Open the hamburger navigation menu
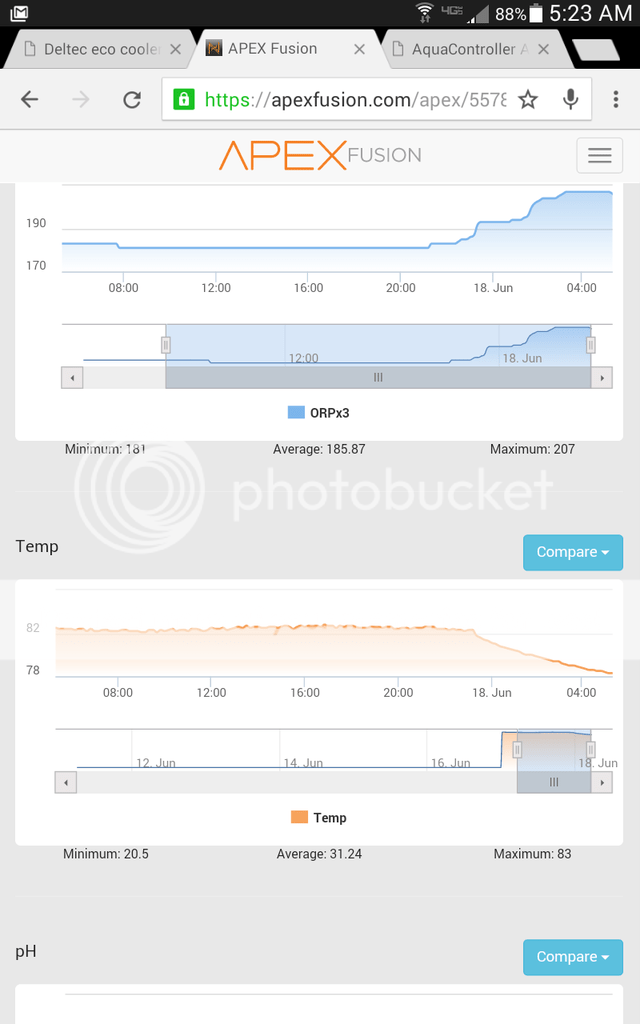The height and width of the screenshot is (1024, 640). tap(599, 155)
